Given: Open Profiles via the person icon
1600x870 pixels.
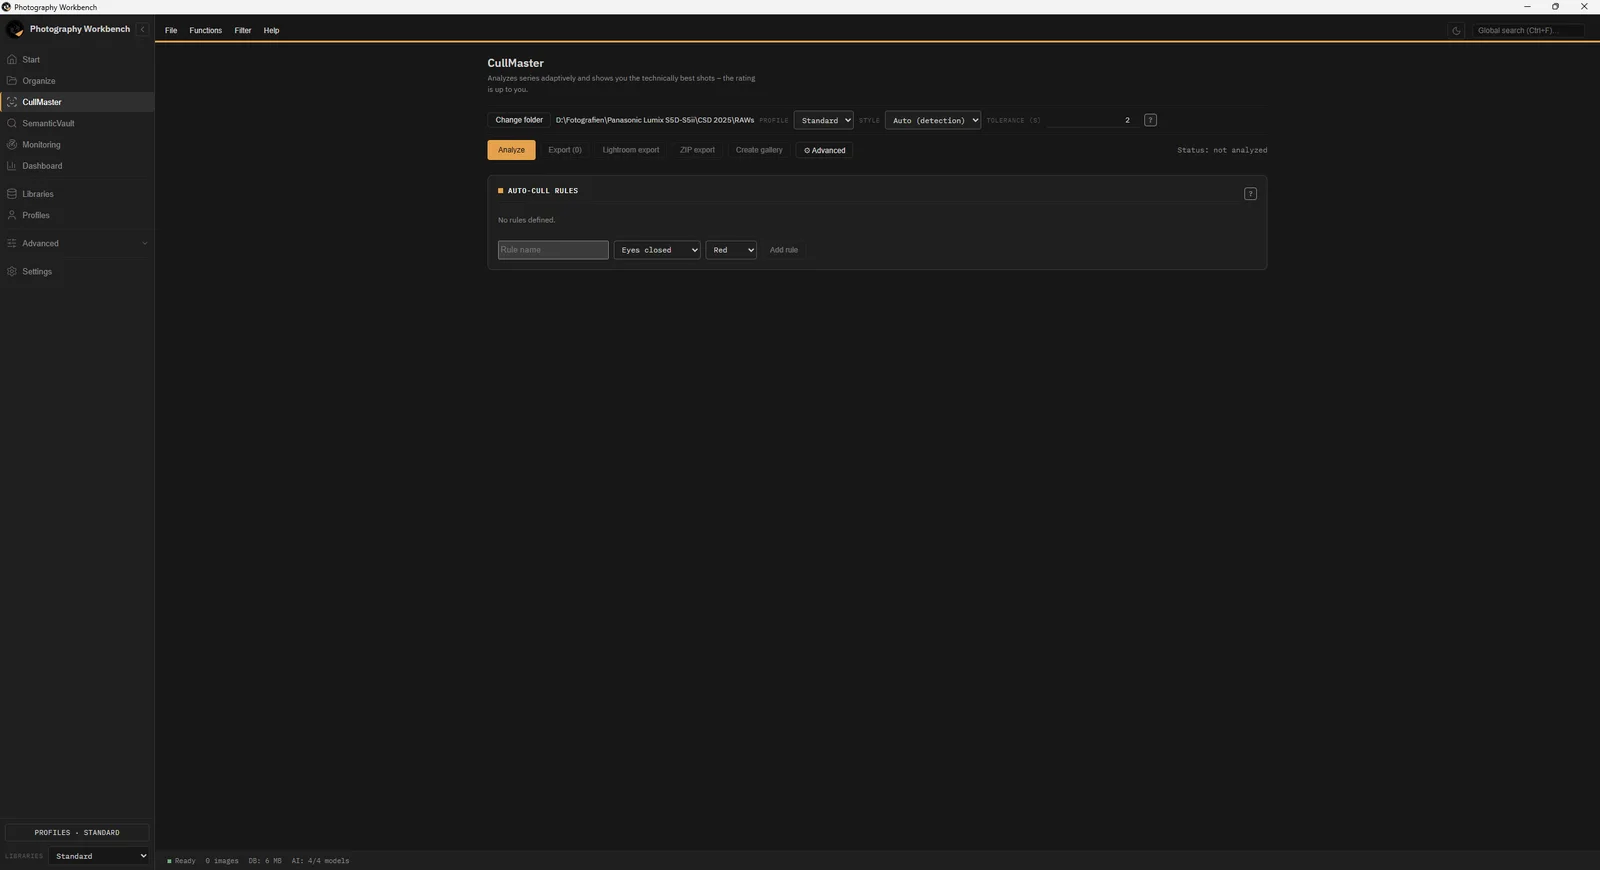Looking at the screenshot, I should coord(12,215).
